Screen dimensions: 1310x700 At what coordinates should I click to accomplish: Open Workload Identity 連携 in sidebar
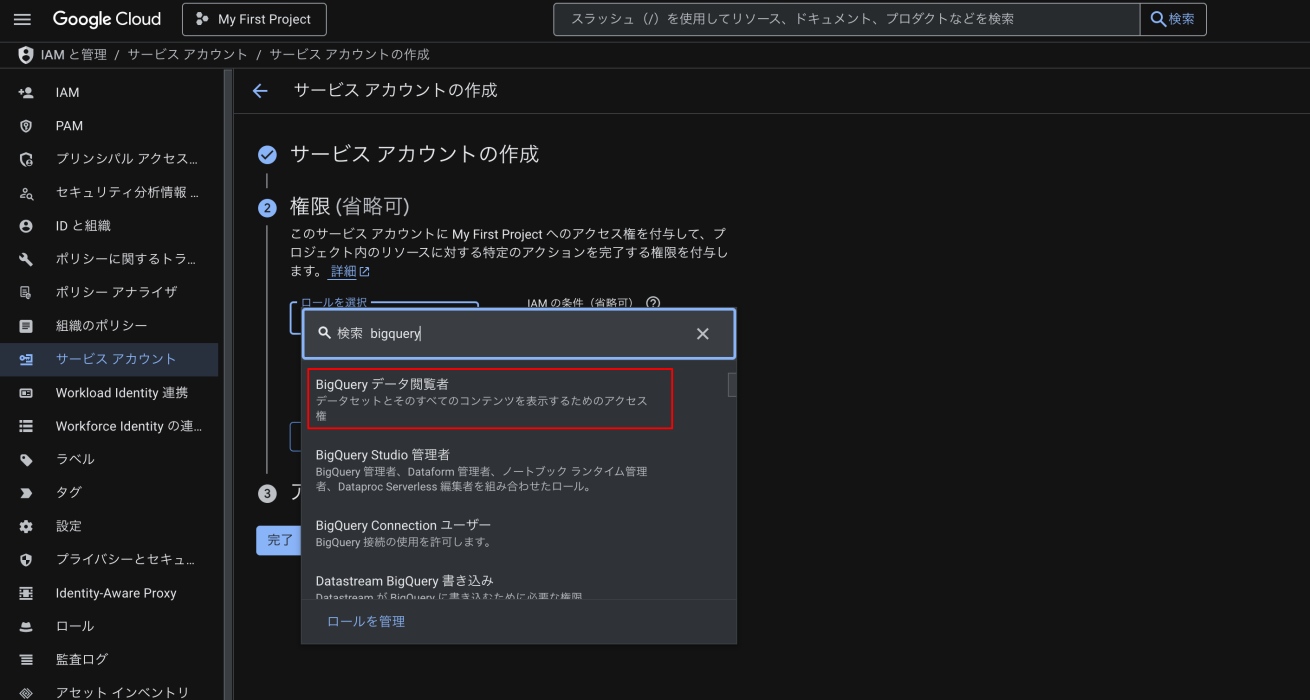pos(121,392)
